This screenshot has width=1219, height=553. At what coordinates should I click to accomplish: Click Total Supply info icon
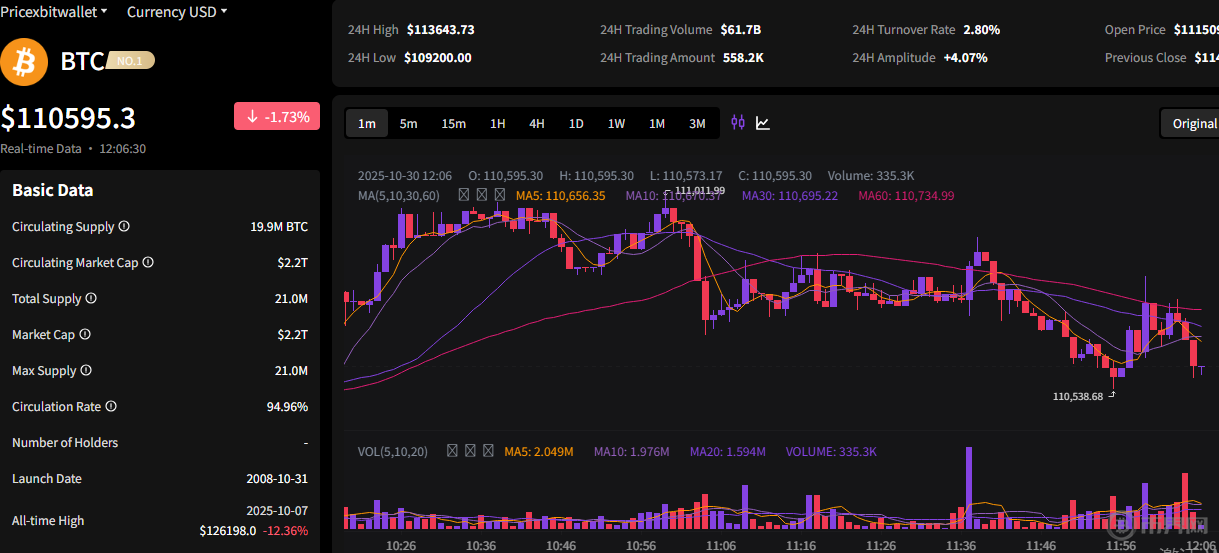[91, 299]
